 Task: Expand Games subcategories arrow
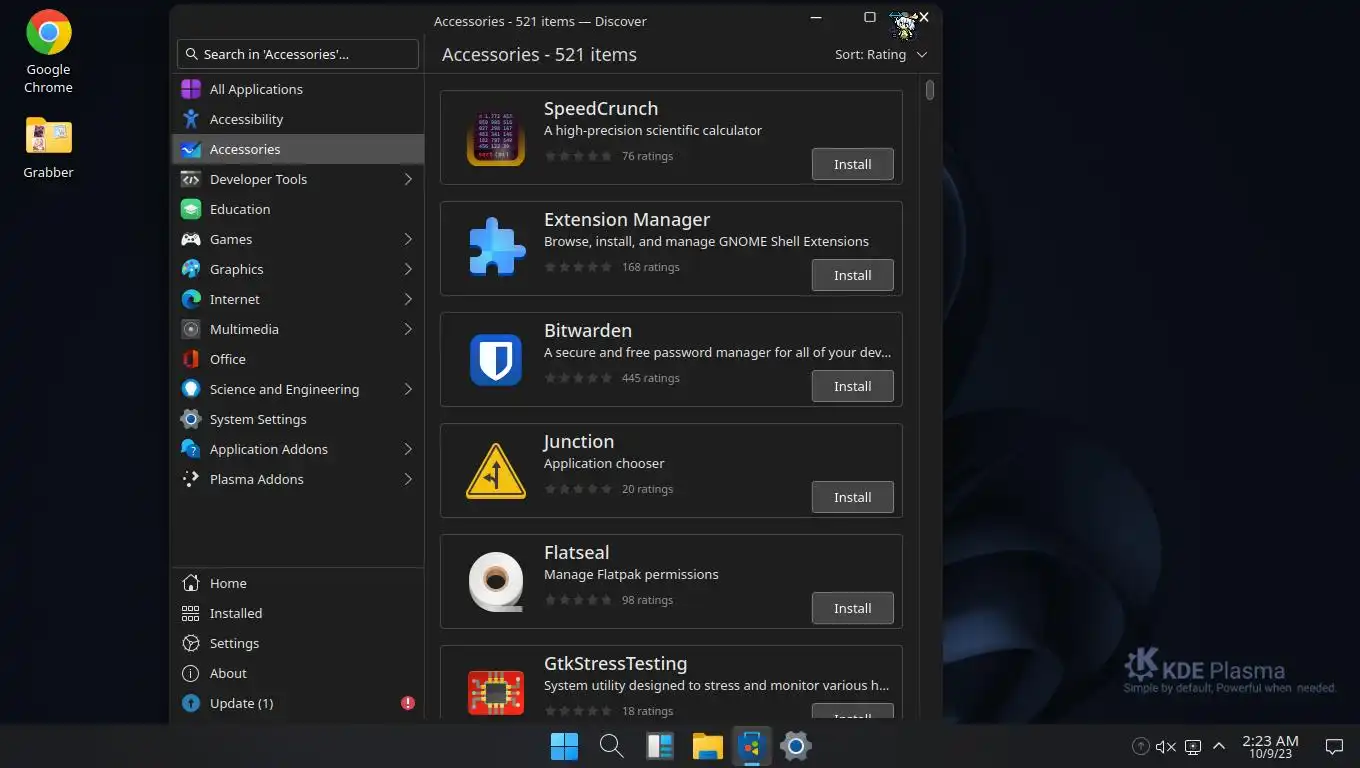(x=408, y=239)
